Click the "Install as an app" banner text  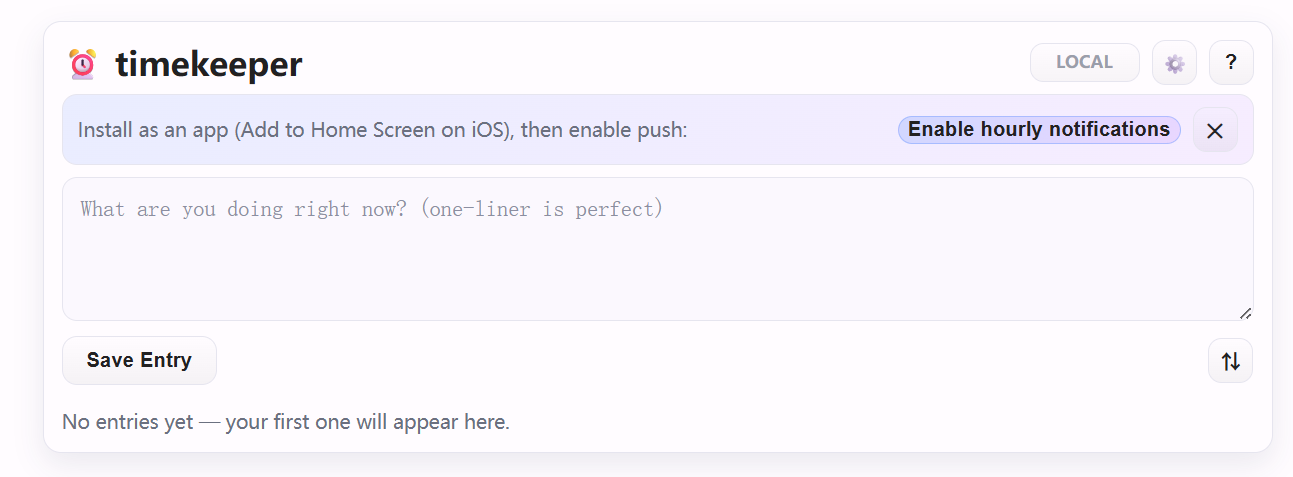[x=250, y=130]
